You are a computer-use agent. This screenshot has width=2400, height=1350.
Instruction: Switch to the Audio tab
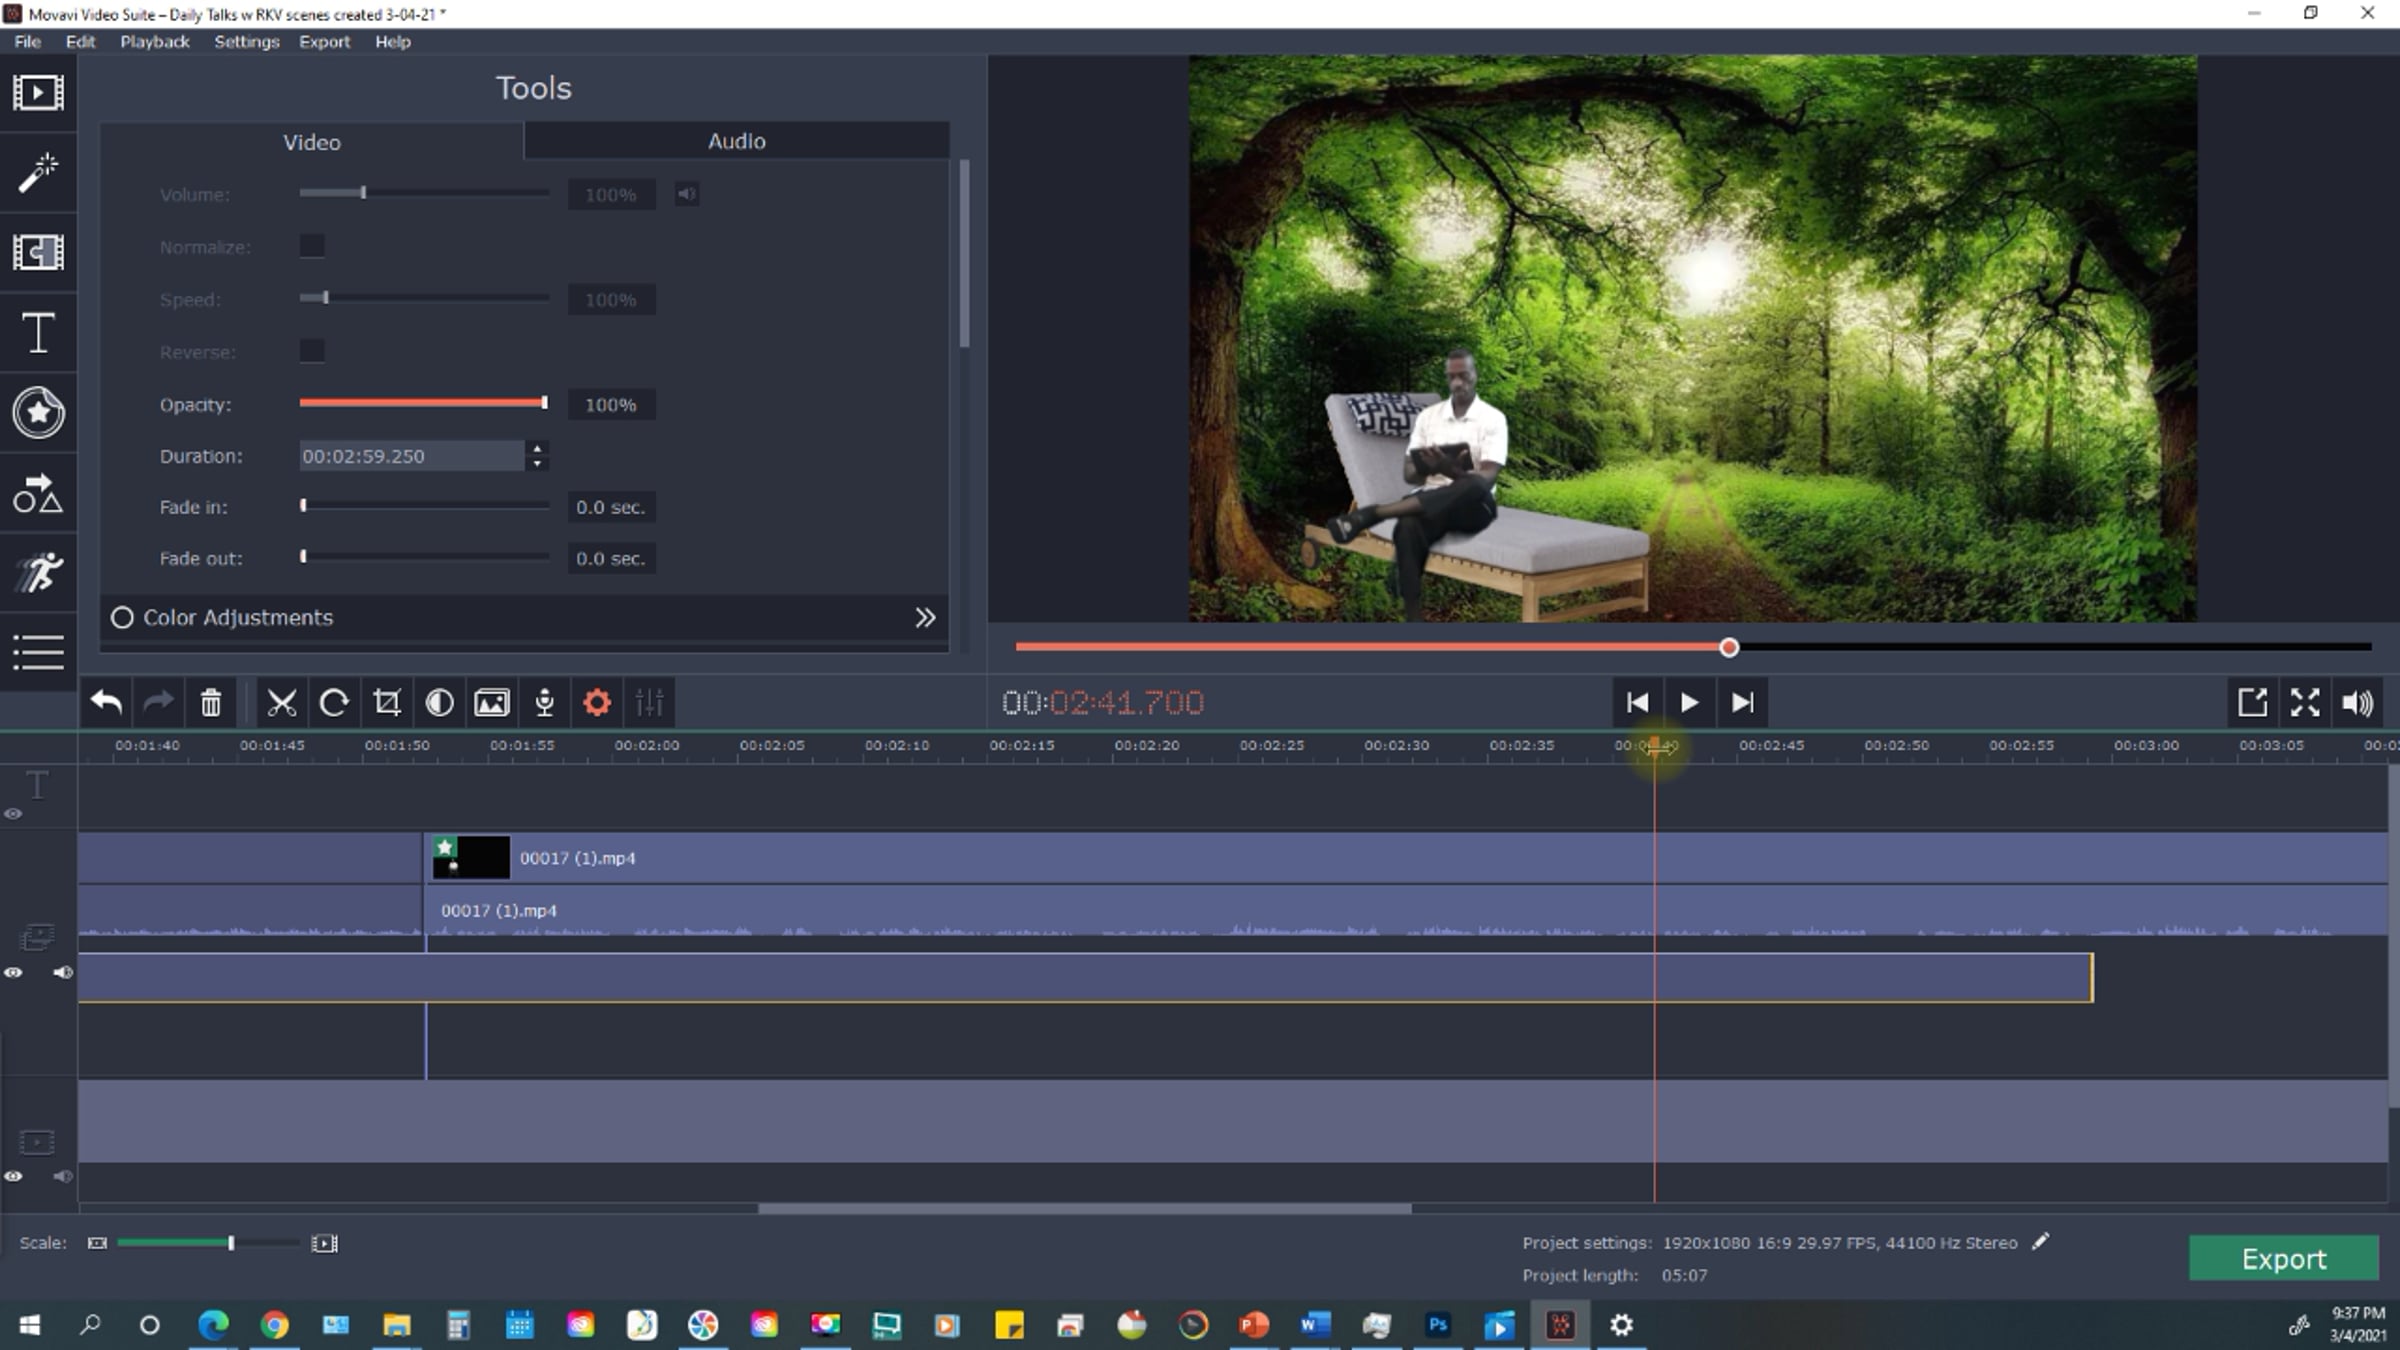[736, 141]
